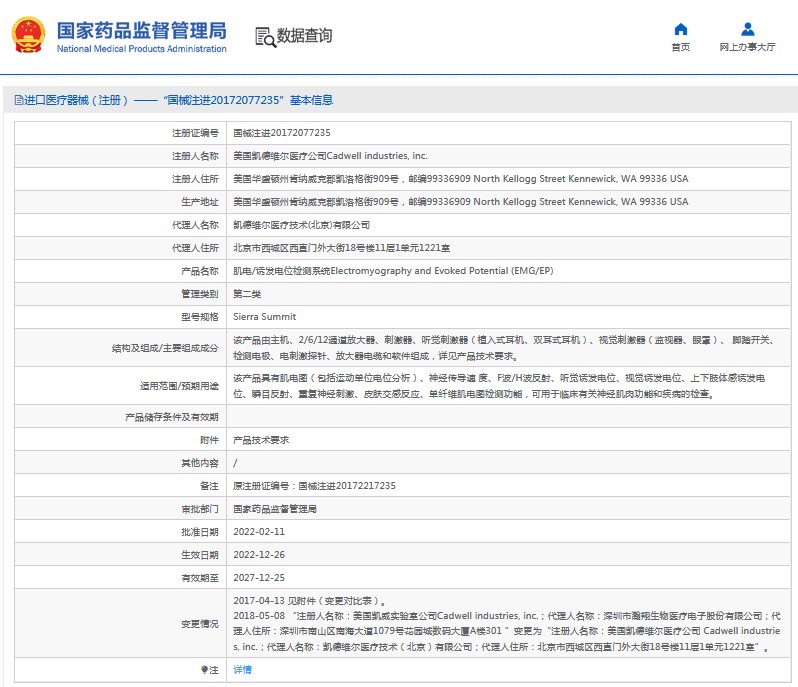Click the bulb icon beside 注
This screenshot has height=687, width=798.
pyautogui.click(x=204, y=670)
